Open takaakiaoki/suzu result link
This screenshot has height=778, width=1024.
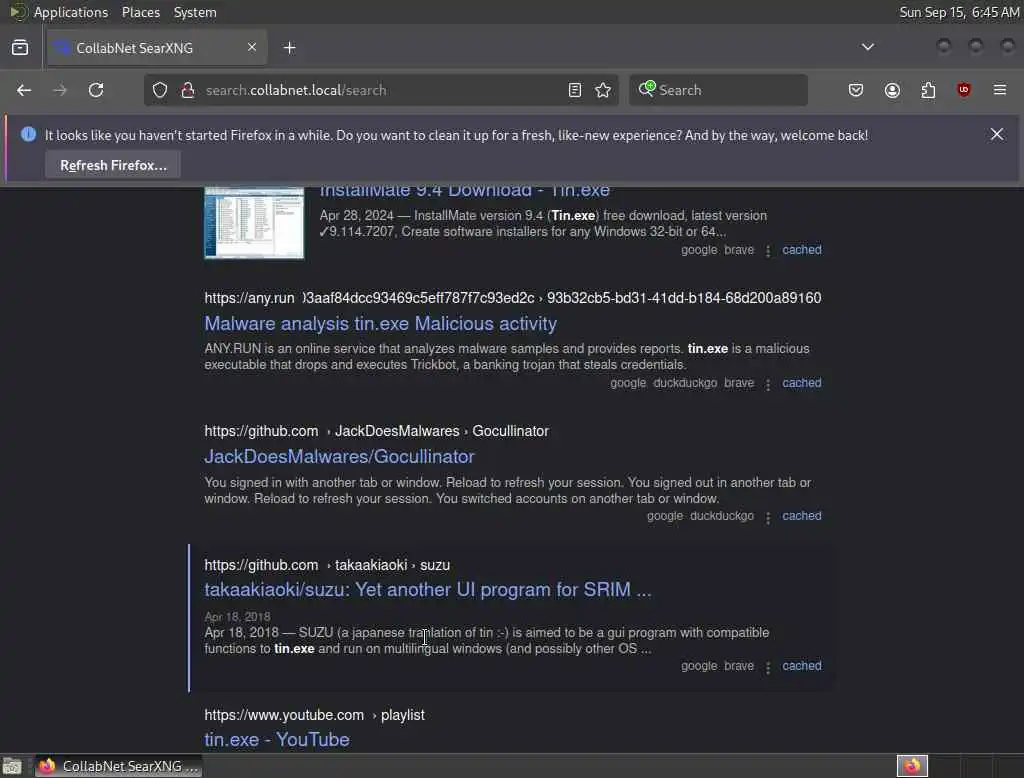pyautogui.click(x=428, y=590)
